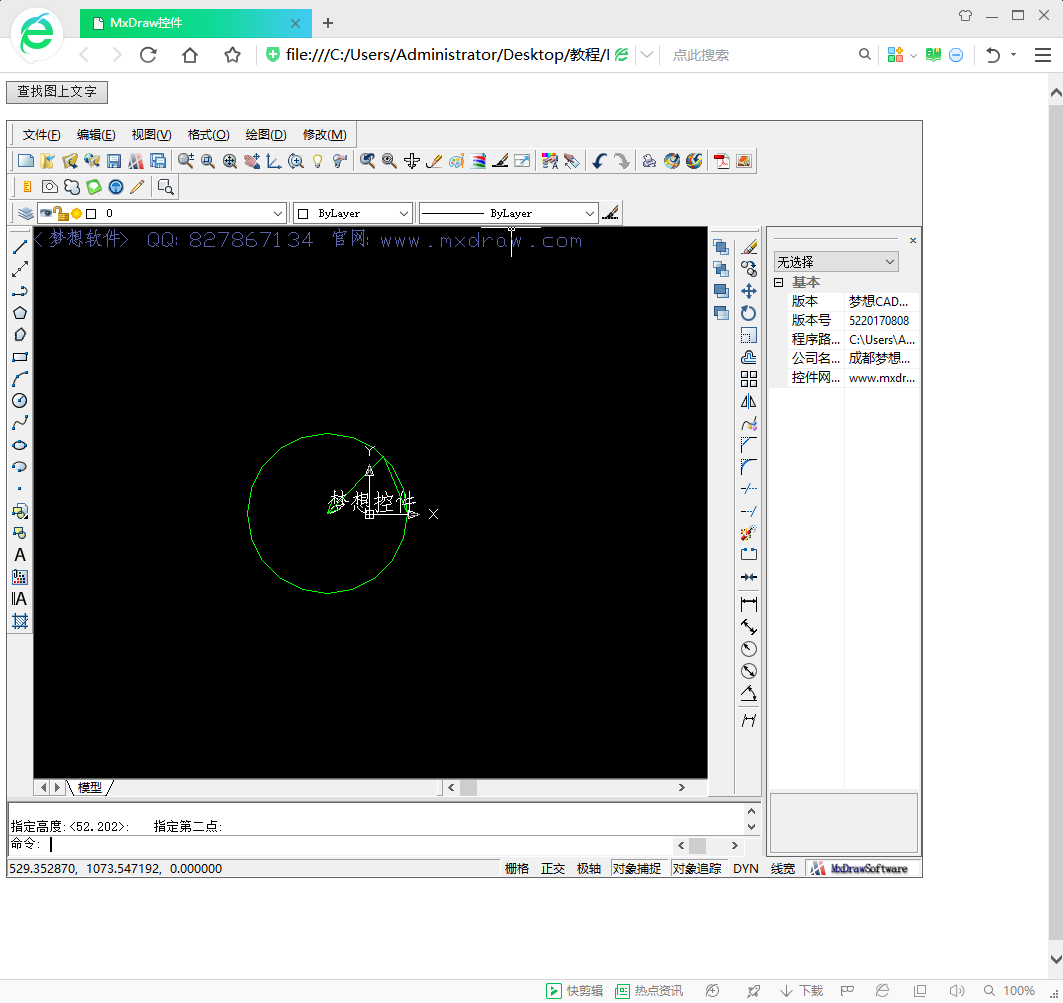This screenshot has width=1063, height=1003.
Task: Reload the browser page
Action: [x=148, y=55]
